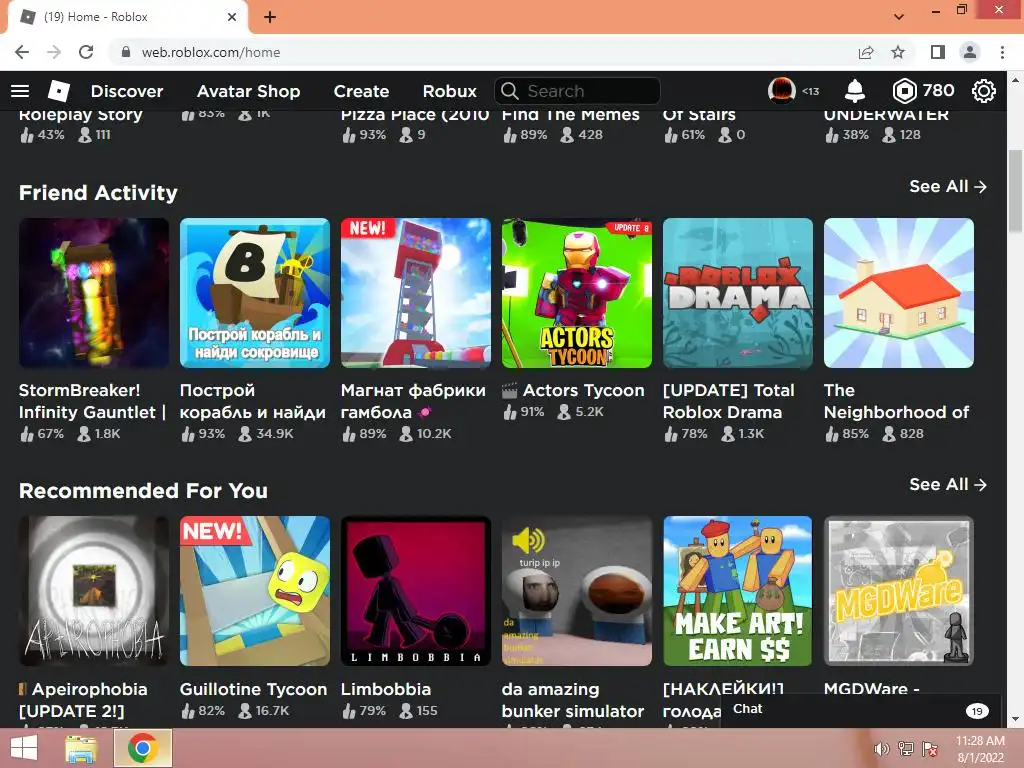The image size is (1024, 768).
Task: Click the <13 age label
Action: point(810,91)
